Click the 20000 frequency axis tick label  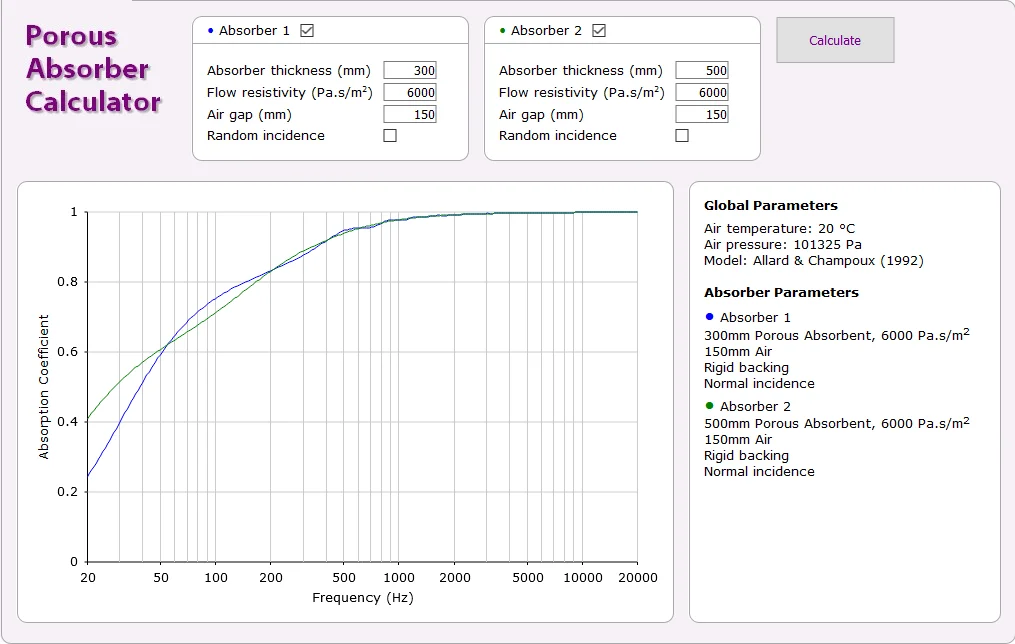pos(638,577)
